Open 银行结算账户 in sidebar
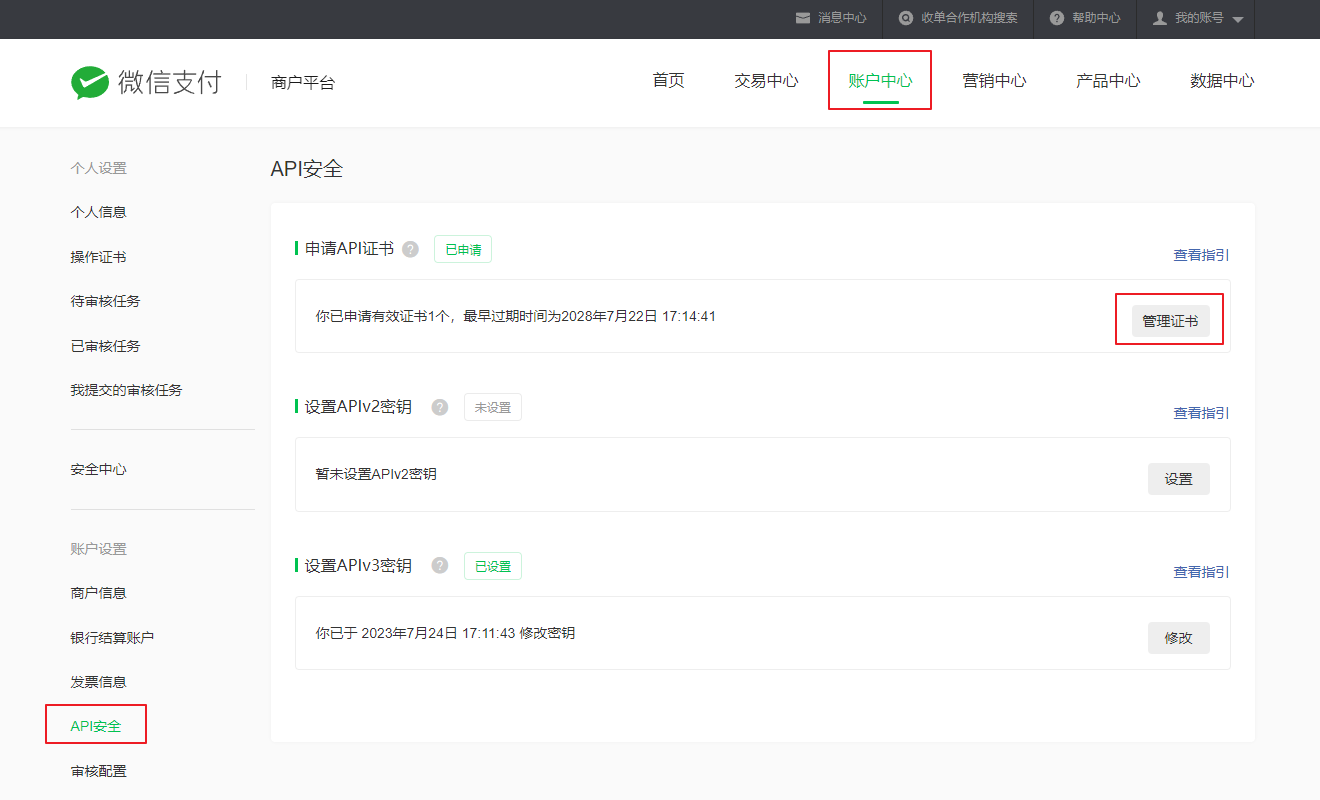 click(112, 637)
